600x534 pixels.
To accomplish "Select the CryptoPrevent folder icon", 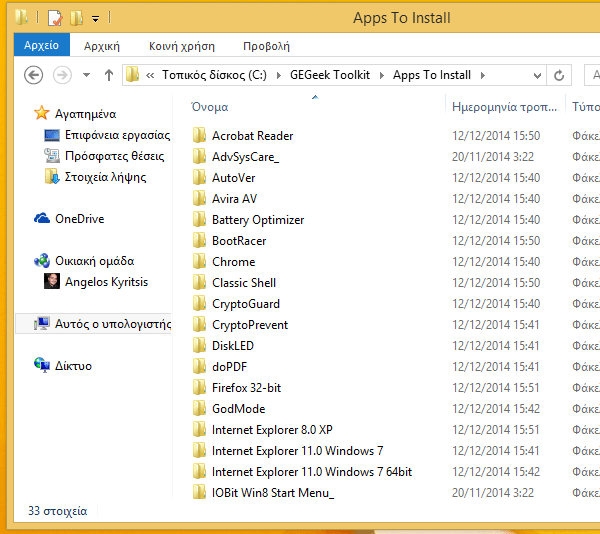I will pos(199,325).
